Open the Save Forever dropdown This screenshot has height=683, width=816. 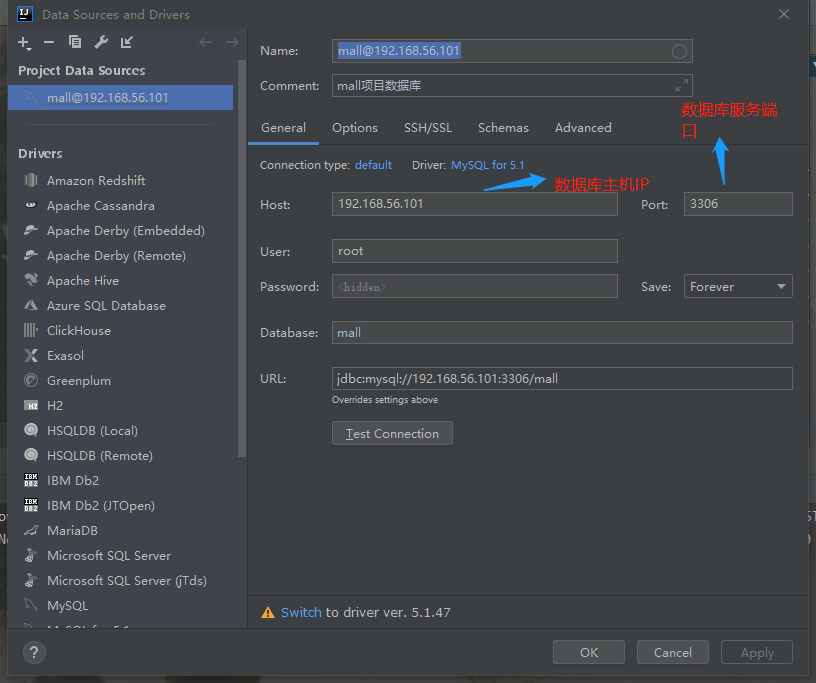(738, 286)
